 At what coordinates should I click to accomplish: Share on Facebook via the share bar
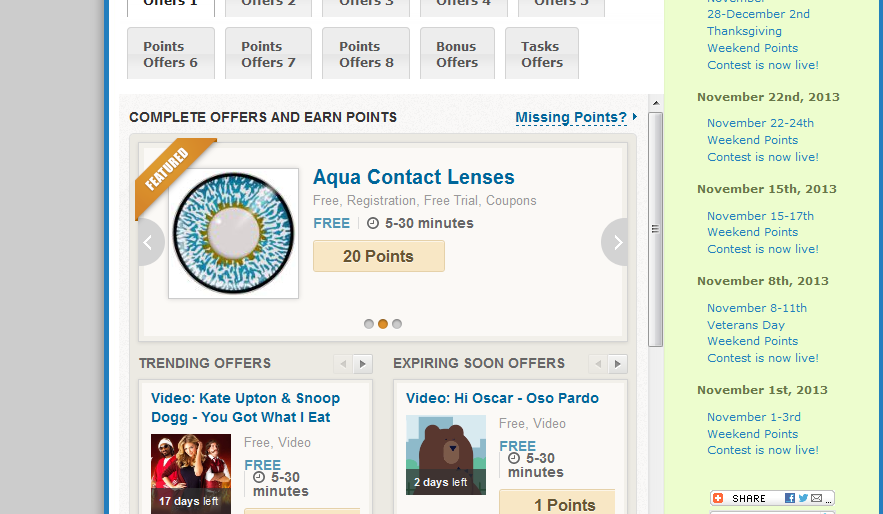pyautogui.click(x=790, y=498)
